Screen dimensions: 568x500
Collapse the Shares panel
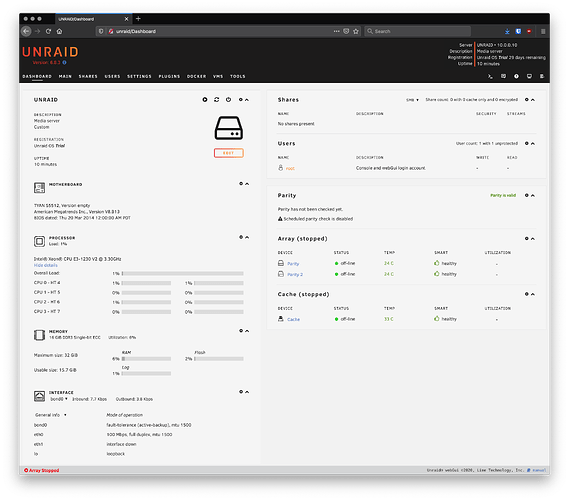pyautogui.click(x=533, y=99)
